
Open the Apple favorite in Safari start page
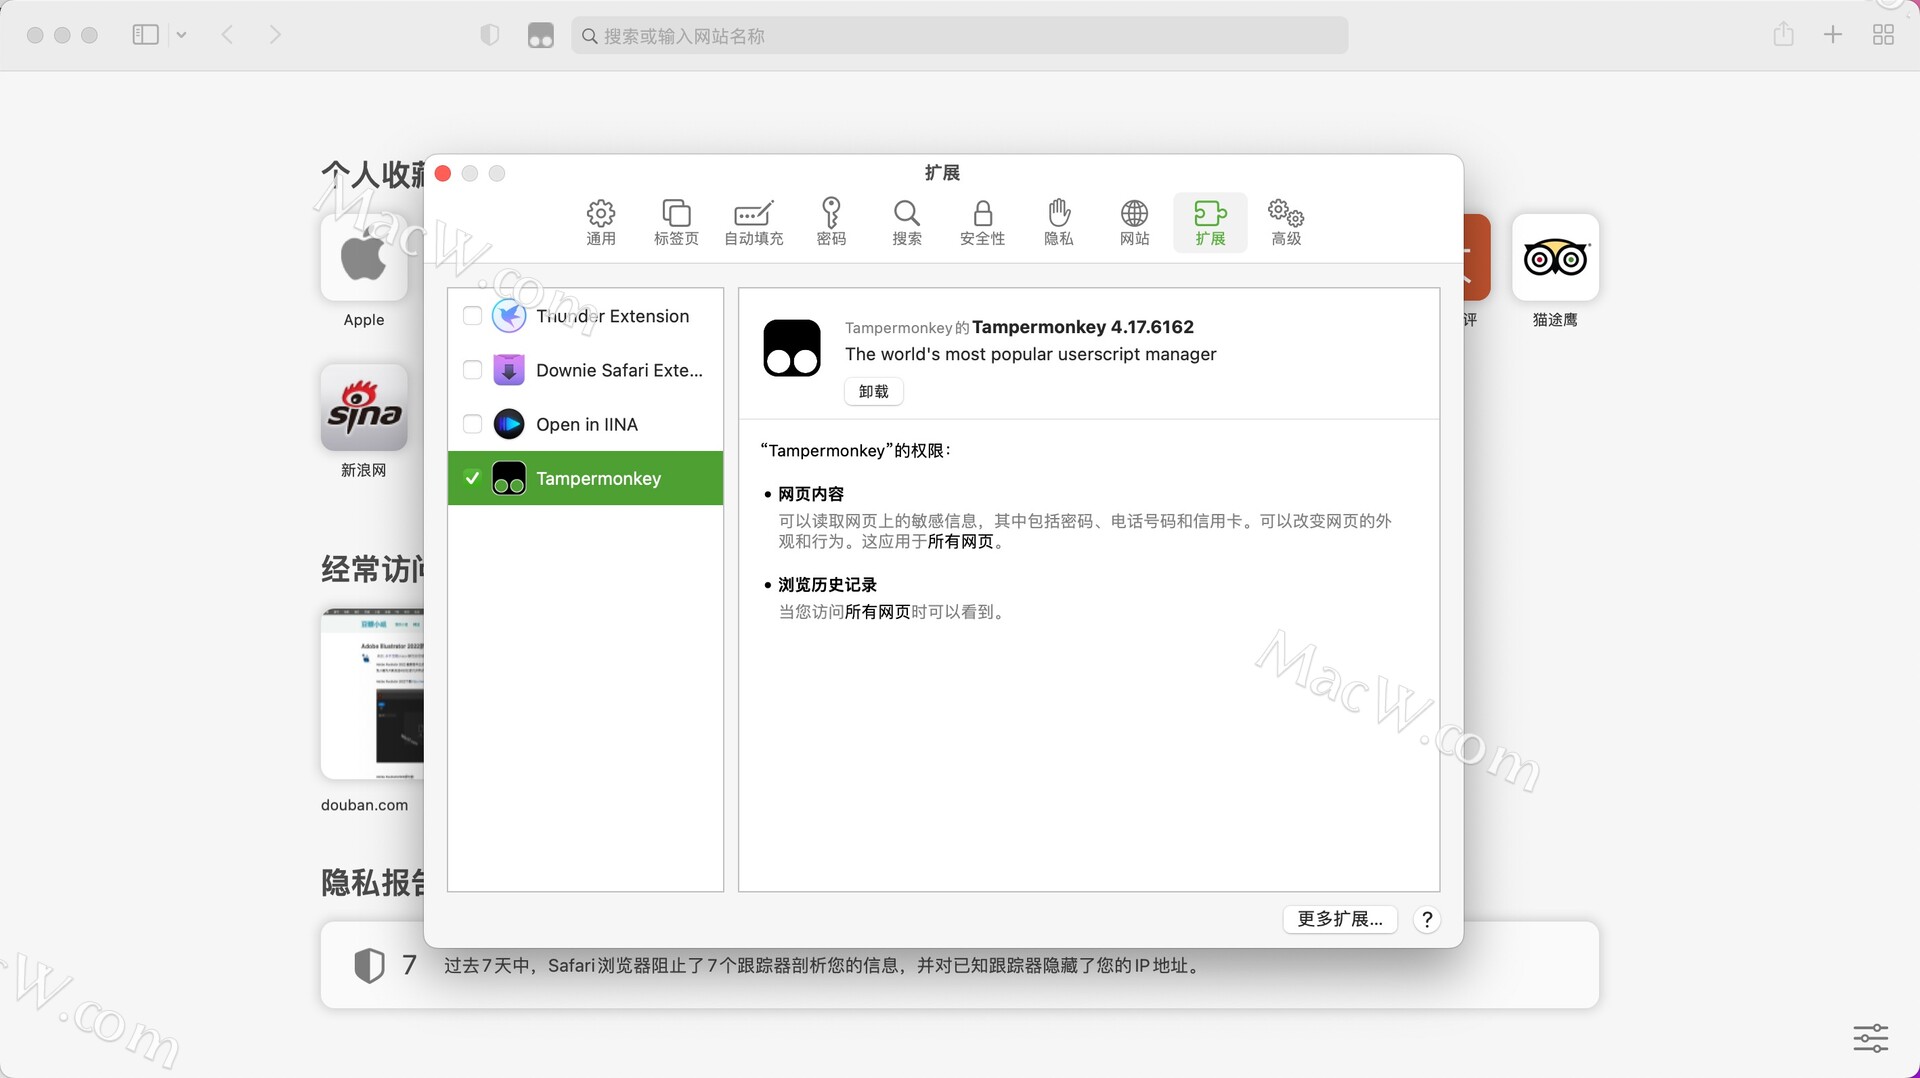coord(364,259)
